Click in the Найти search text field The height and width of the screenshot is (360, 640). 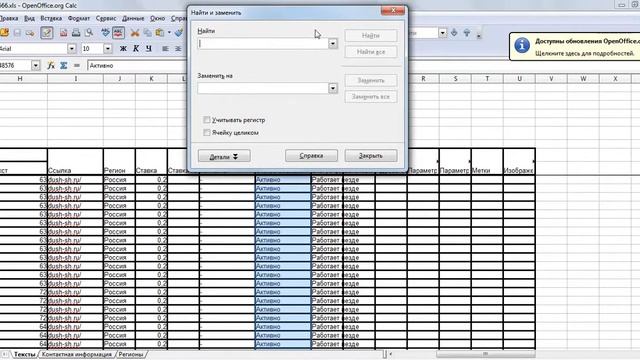[263, 43]
